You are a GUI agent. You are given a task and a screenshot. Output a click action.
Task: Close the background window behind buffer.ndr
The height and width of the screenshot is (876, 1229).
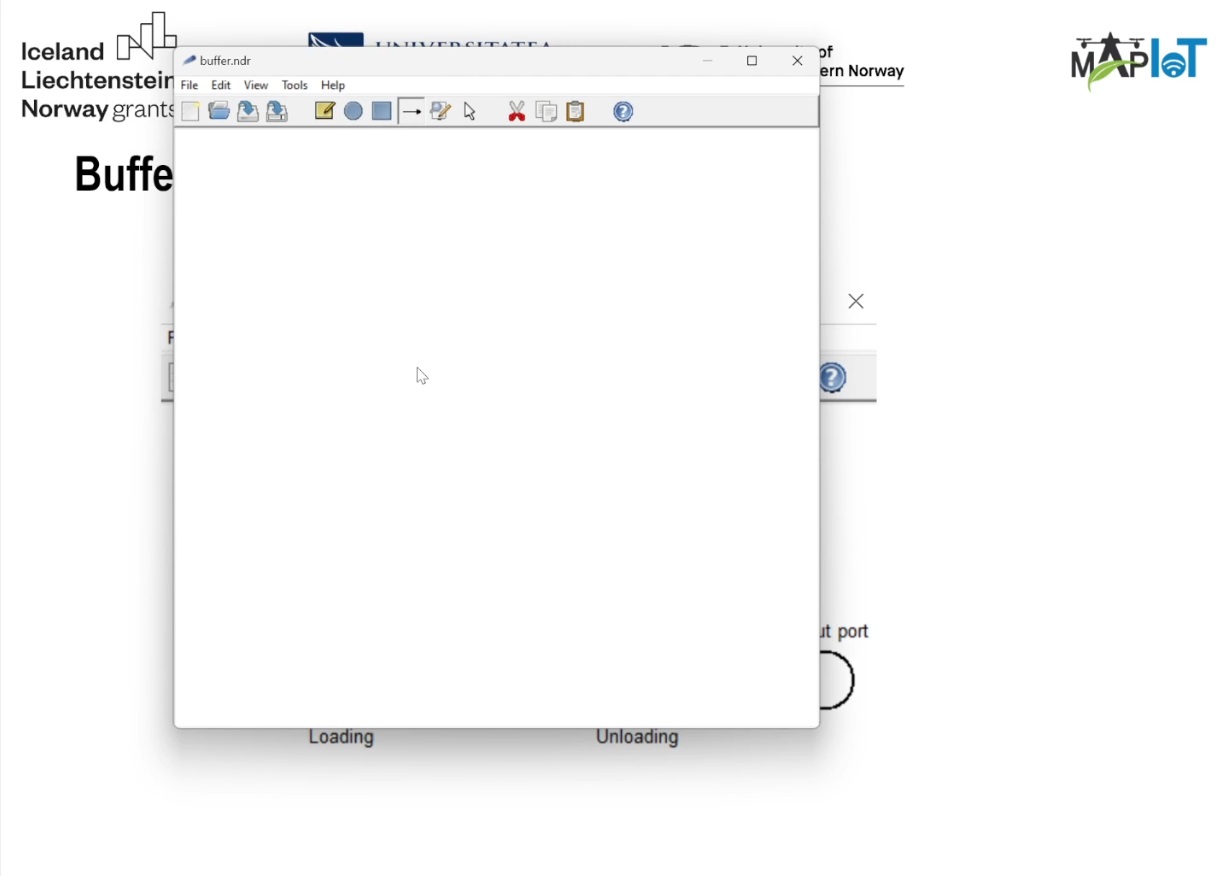856,301
